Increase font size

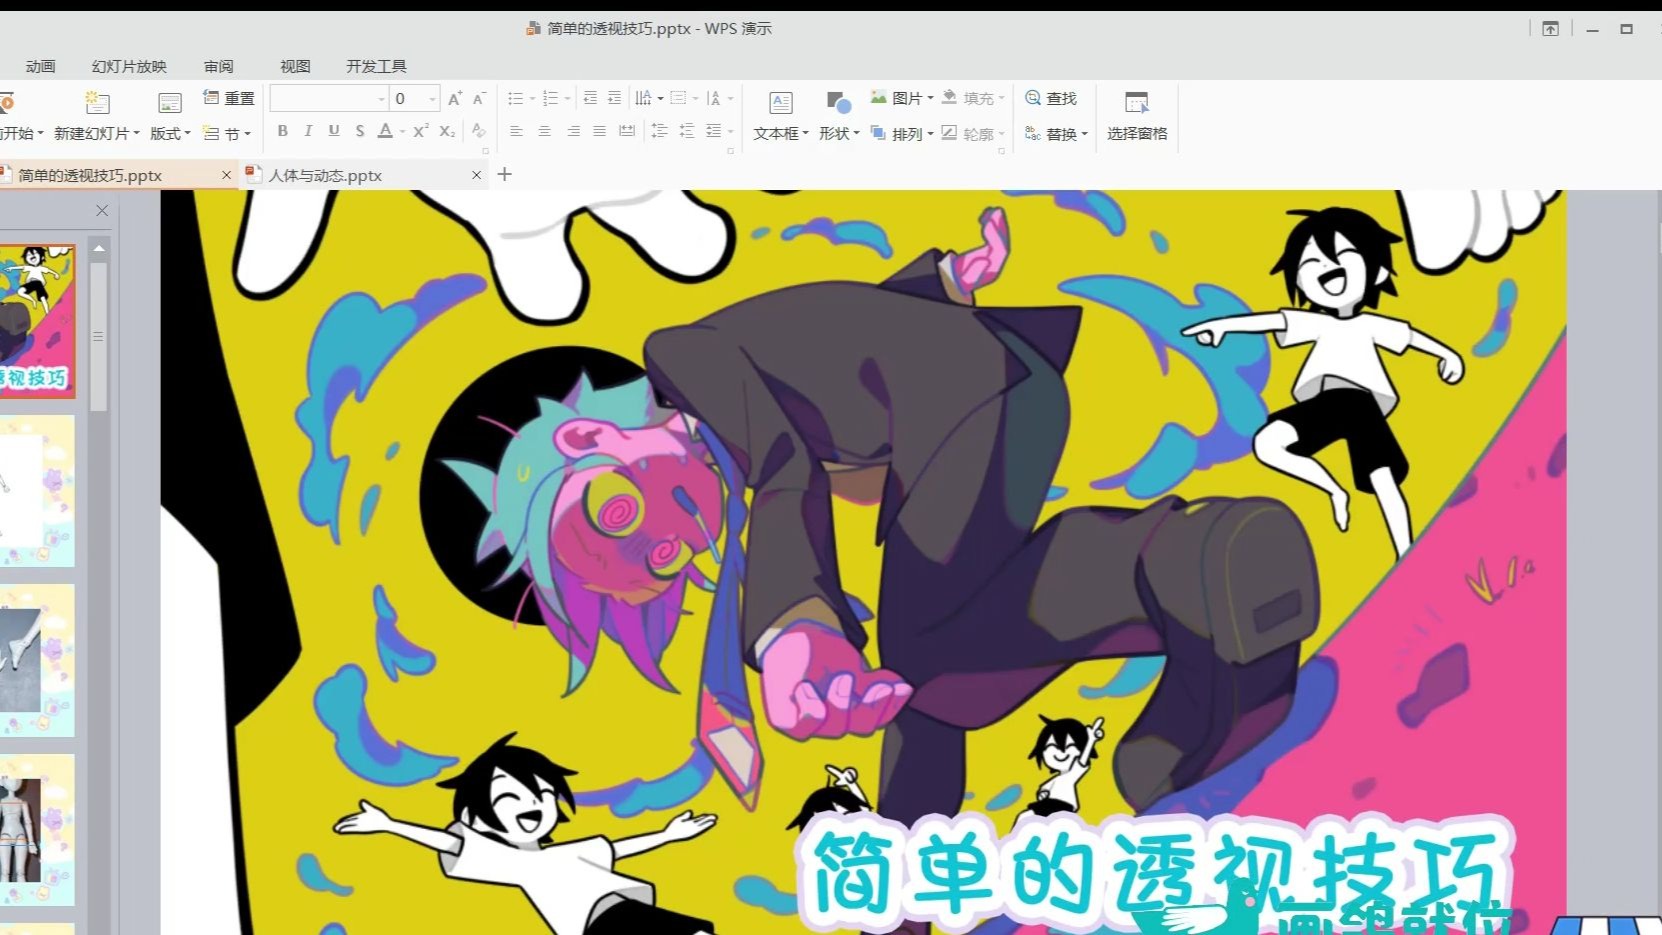[x=455, y=98]
